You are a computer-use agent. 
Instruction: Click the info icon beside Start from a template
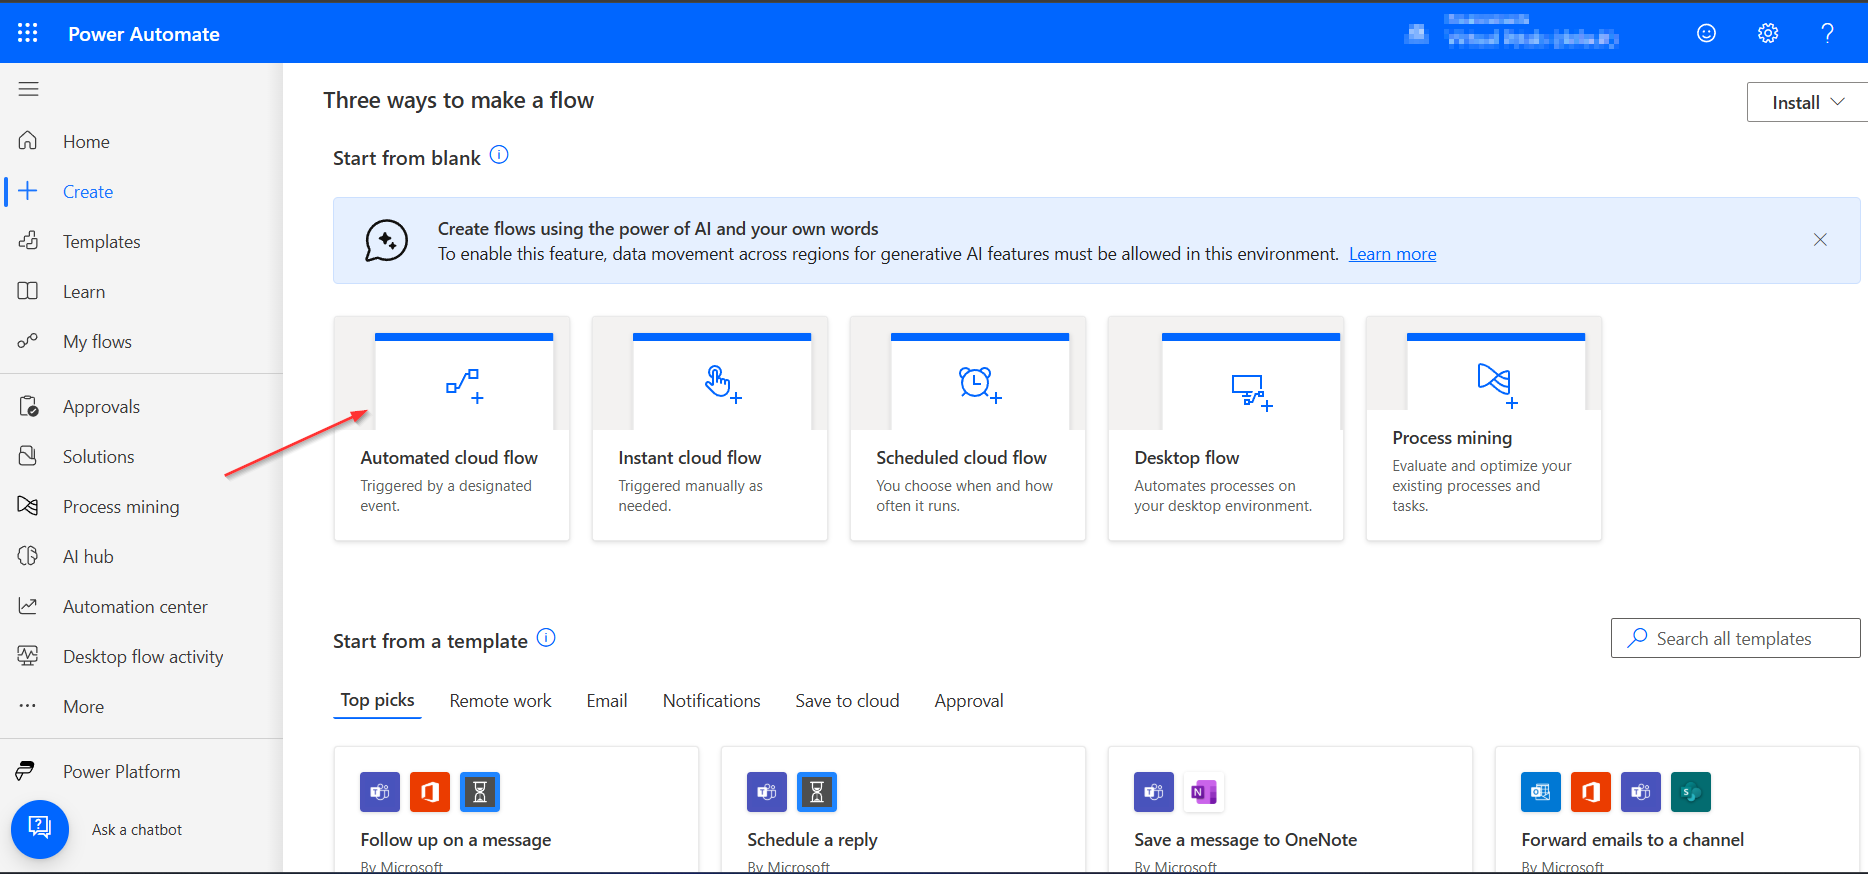point(546,638)
